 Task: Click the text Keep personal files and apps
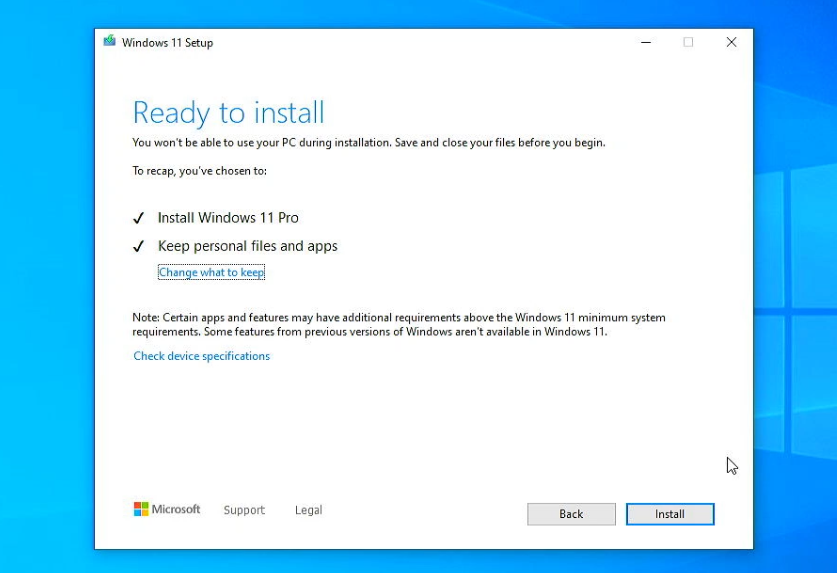coord(248,246)
